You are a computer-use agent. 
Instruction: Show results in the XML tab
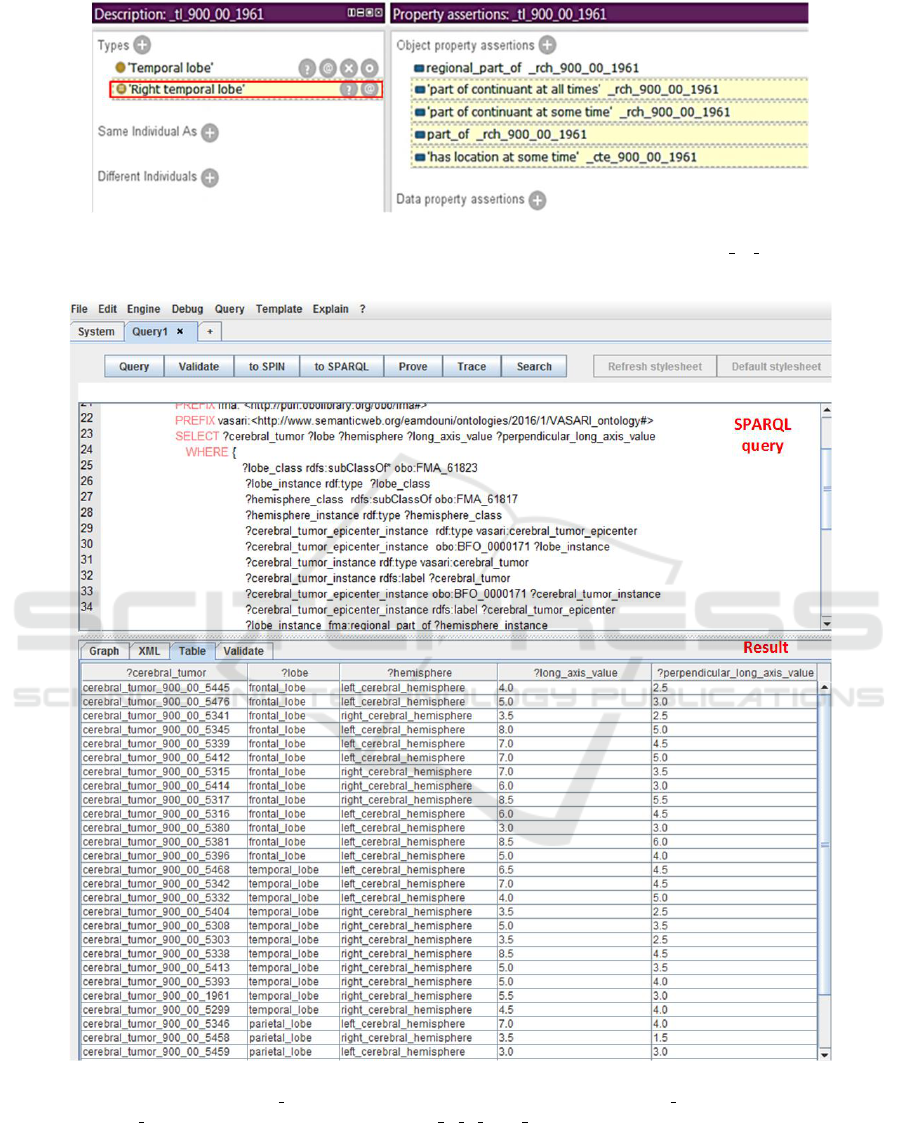pos(149,651)
